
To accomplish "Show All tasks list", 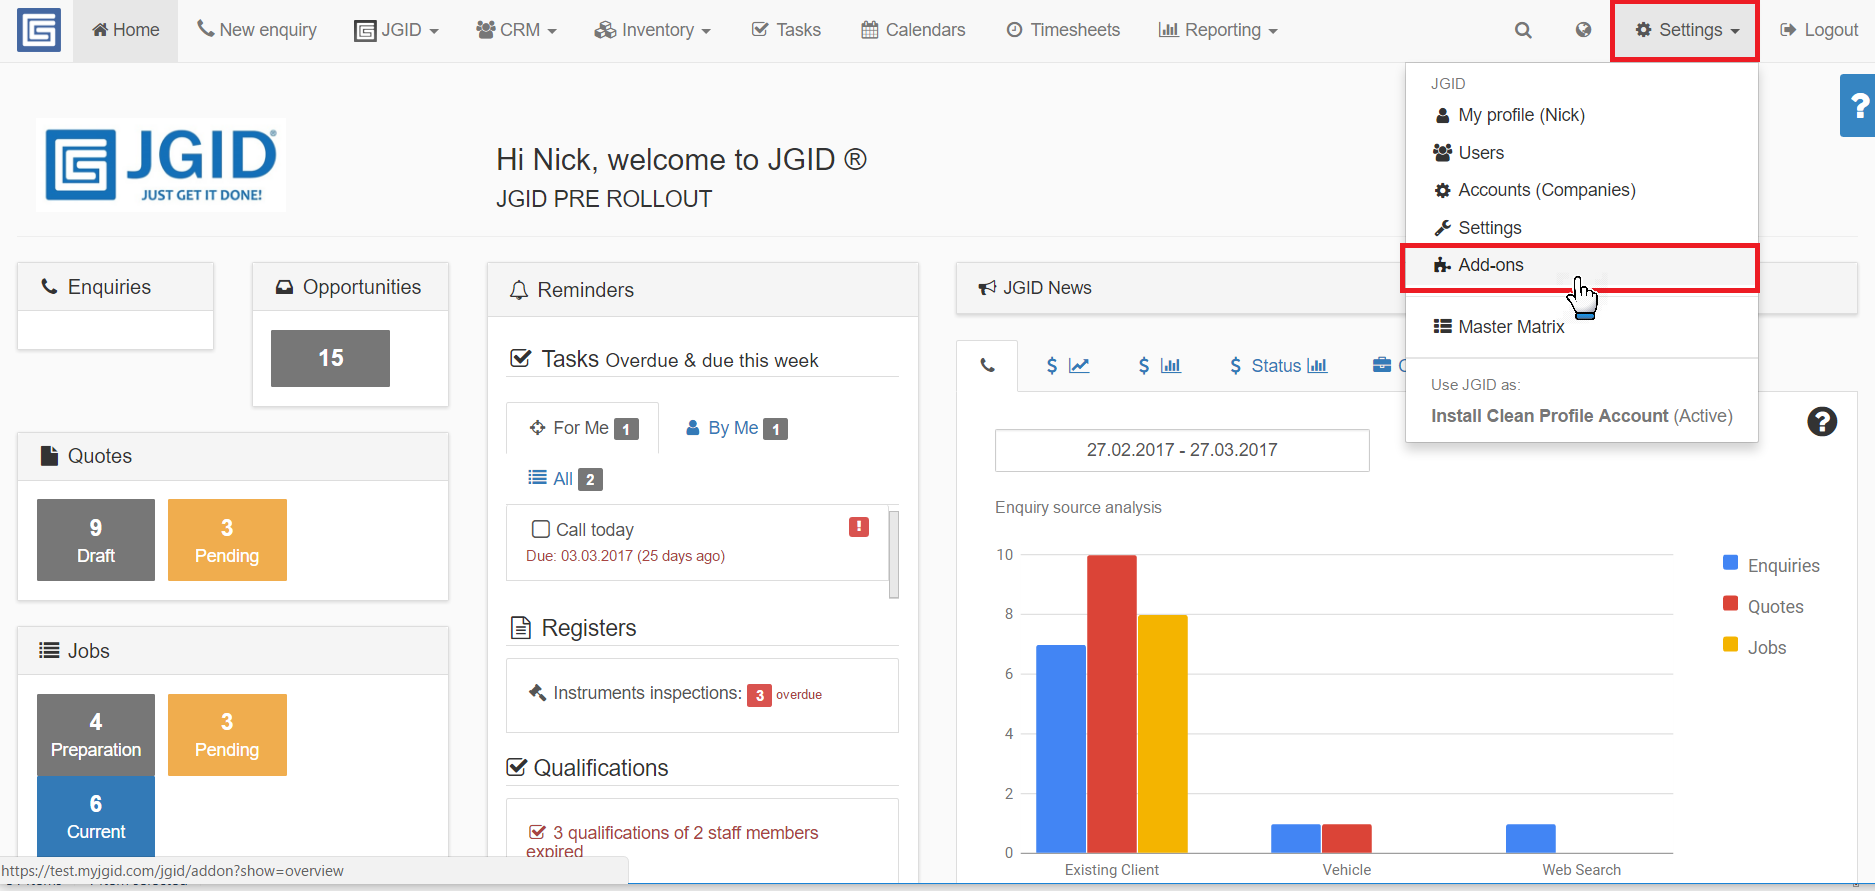I will pyautogui.click(x=565, y=479).
